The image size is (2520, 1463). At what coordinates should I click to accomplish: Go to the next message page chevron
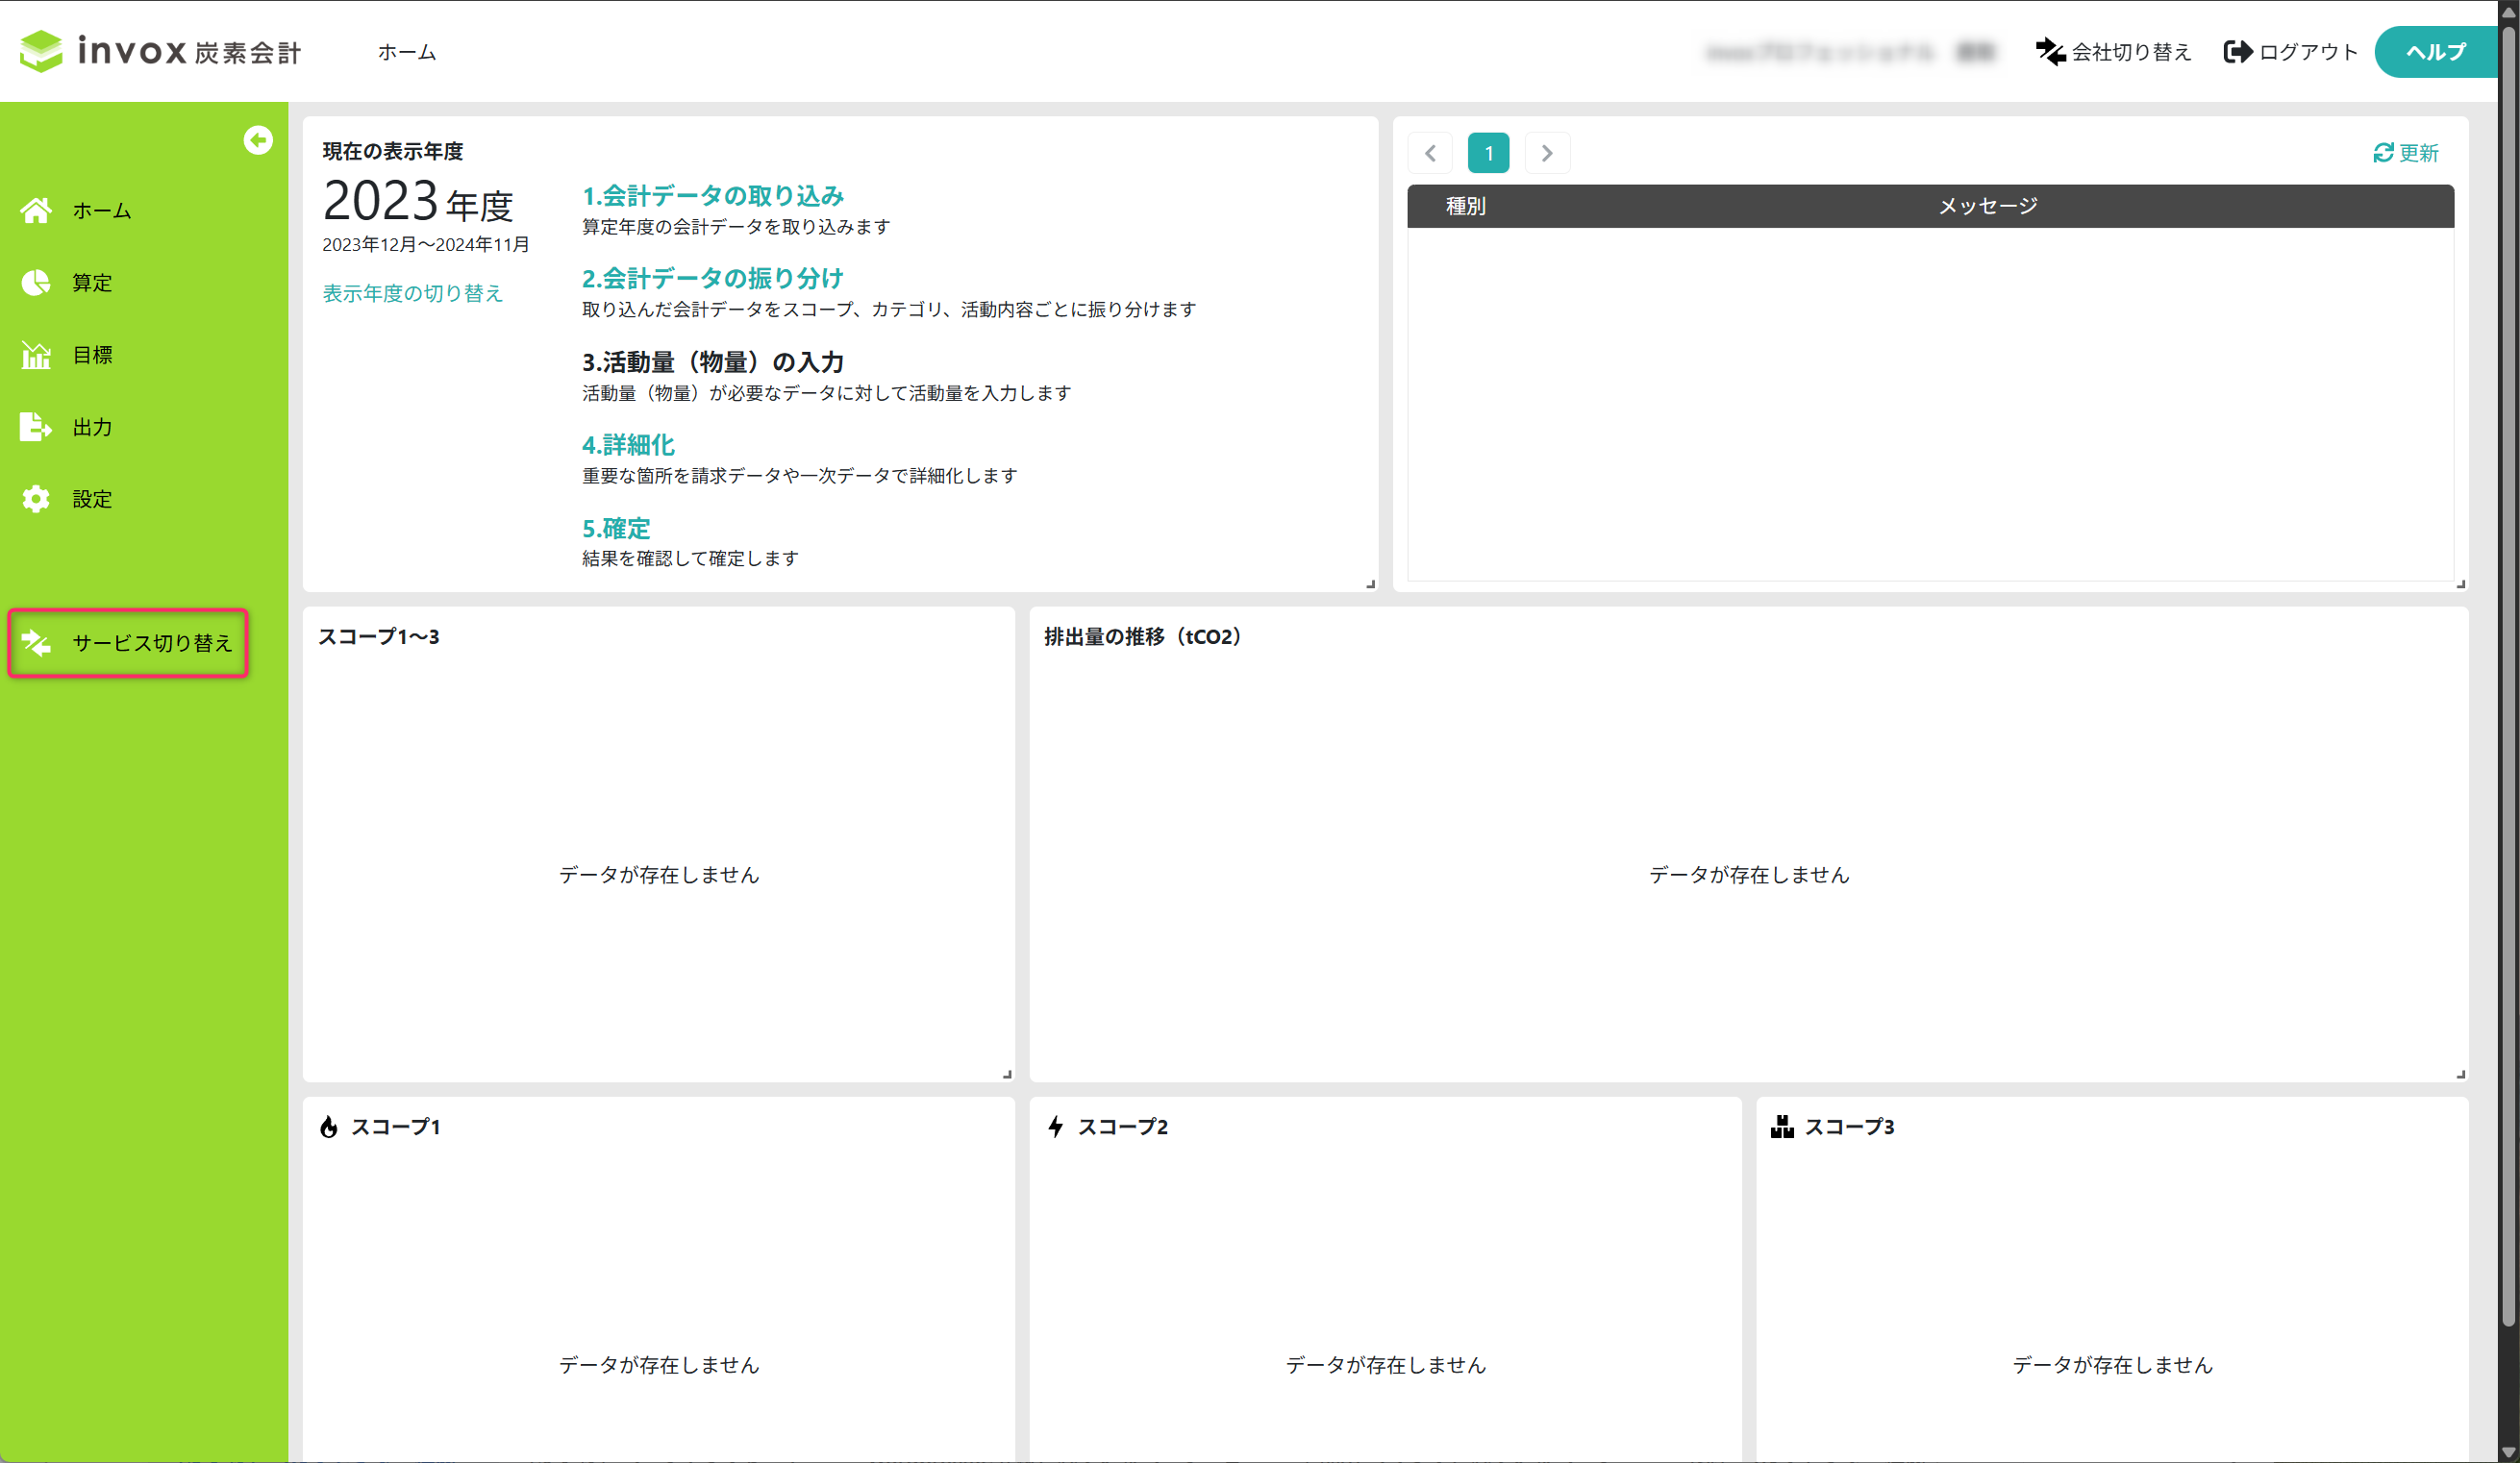pyautogui.click(x=1547, y=153)
